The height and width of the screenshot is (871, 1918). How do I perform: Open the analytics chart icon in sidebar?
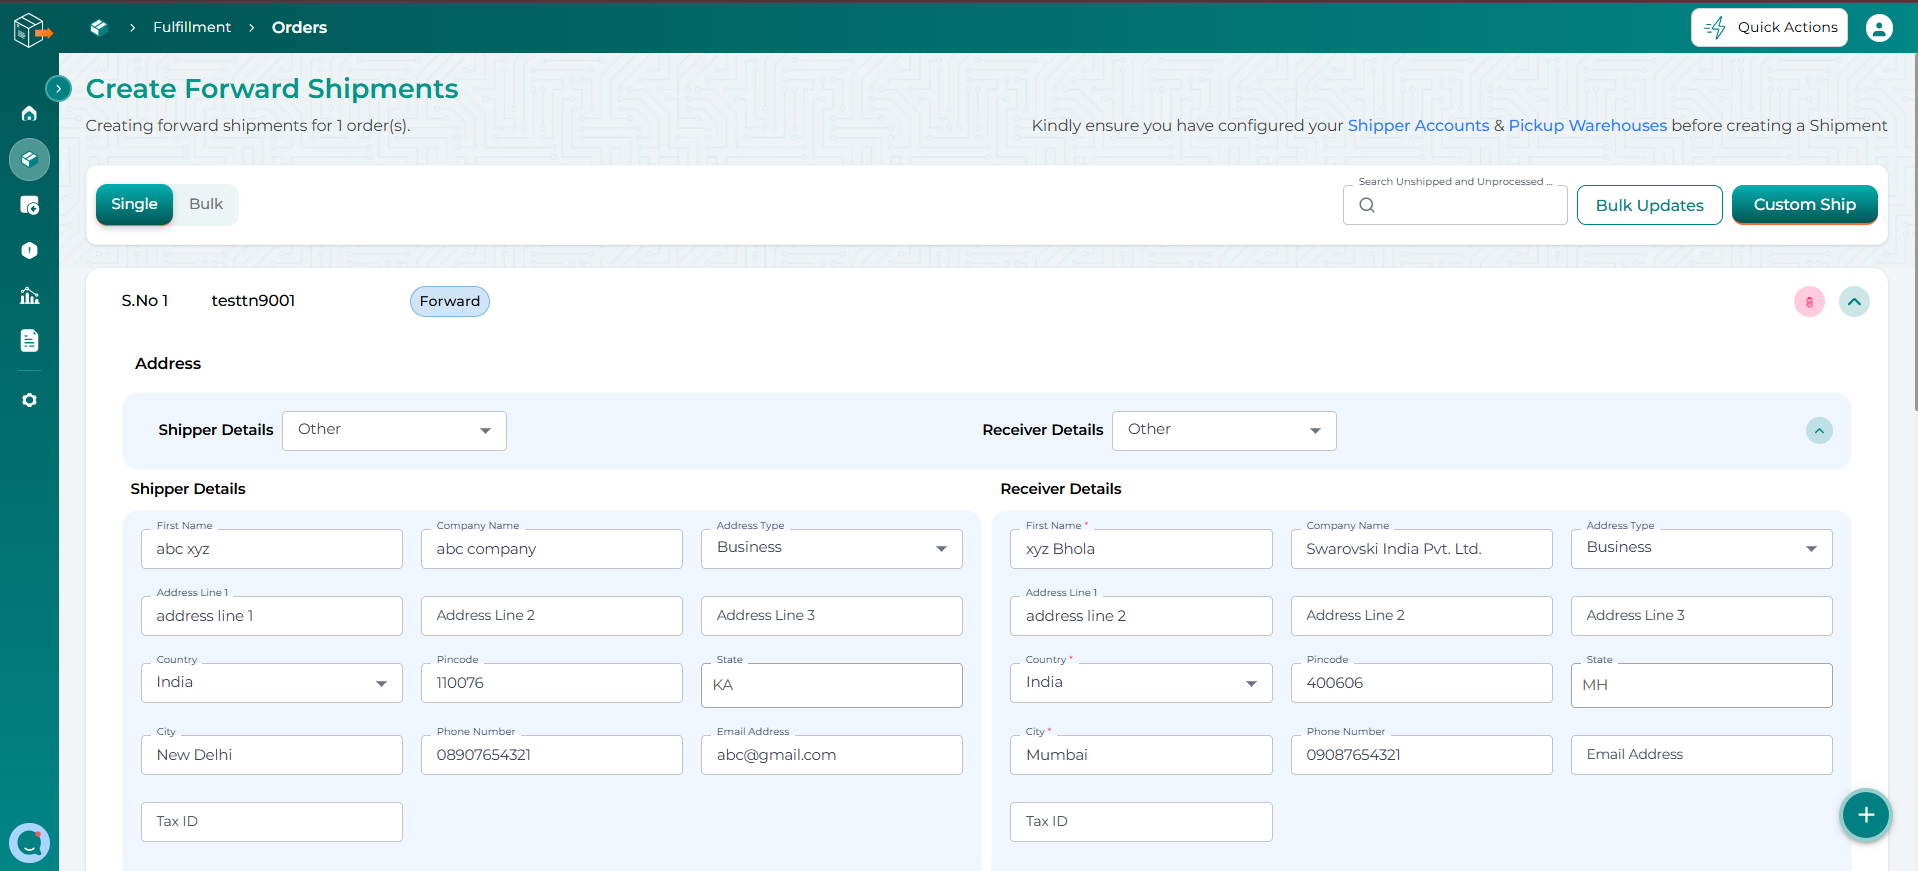pyautogui.click(x=29, y=295)
